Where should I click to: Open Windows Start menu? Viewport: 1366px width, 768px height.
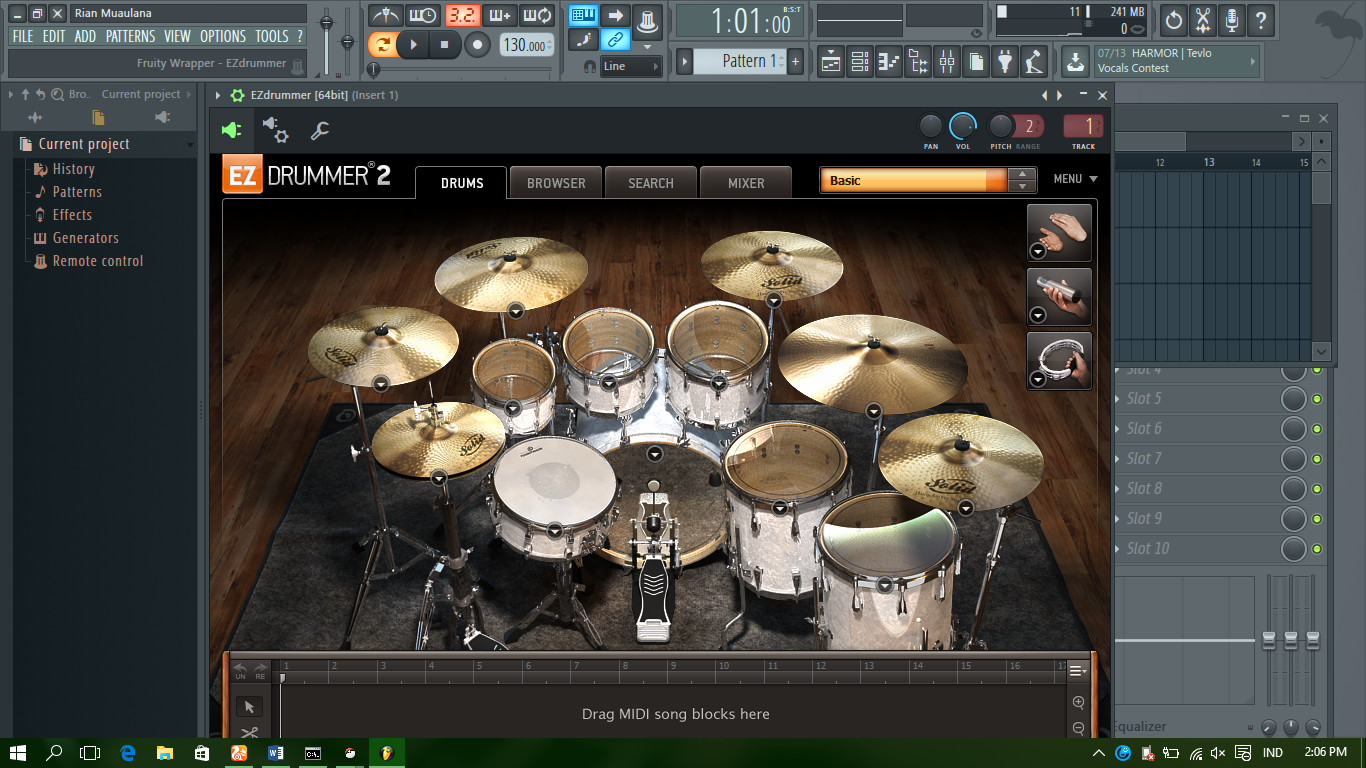coord(18,753)
